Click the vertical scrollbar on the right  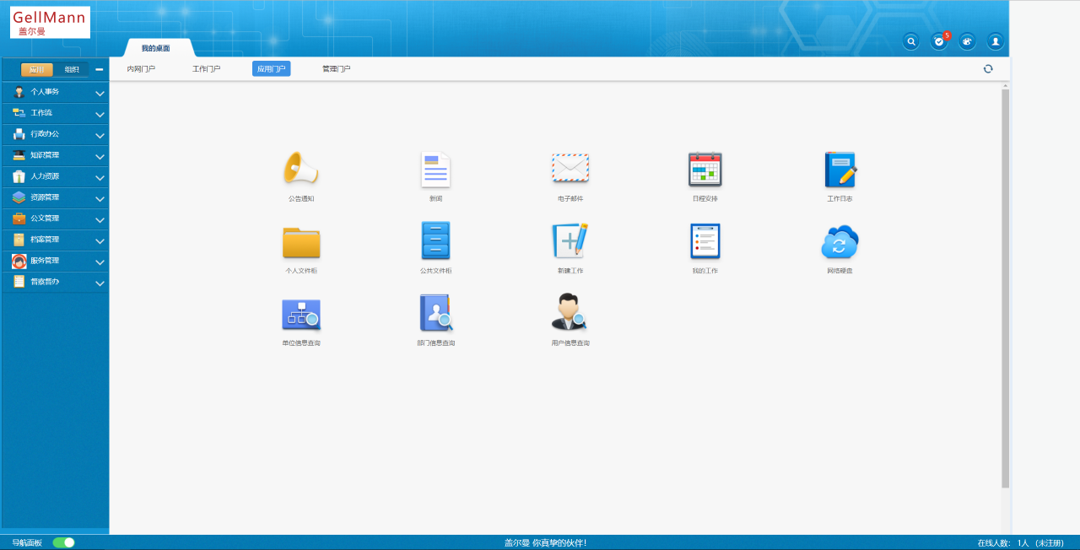point(1005,290)
